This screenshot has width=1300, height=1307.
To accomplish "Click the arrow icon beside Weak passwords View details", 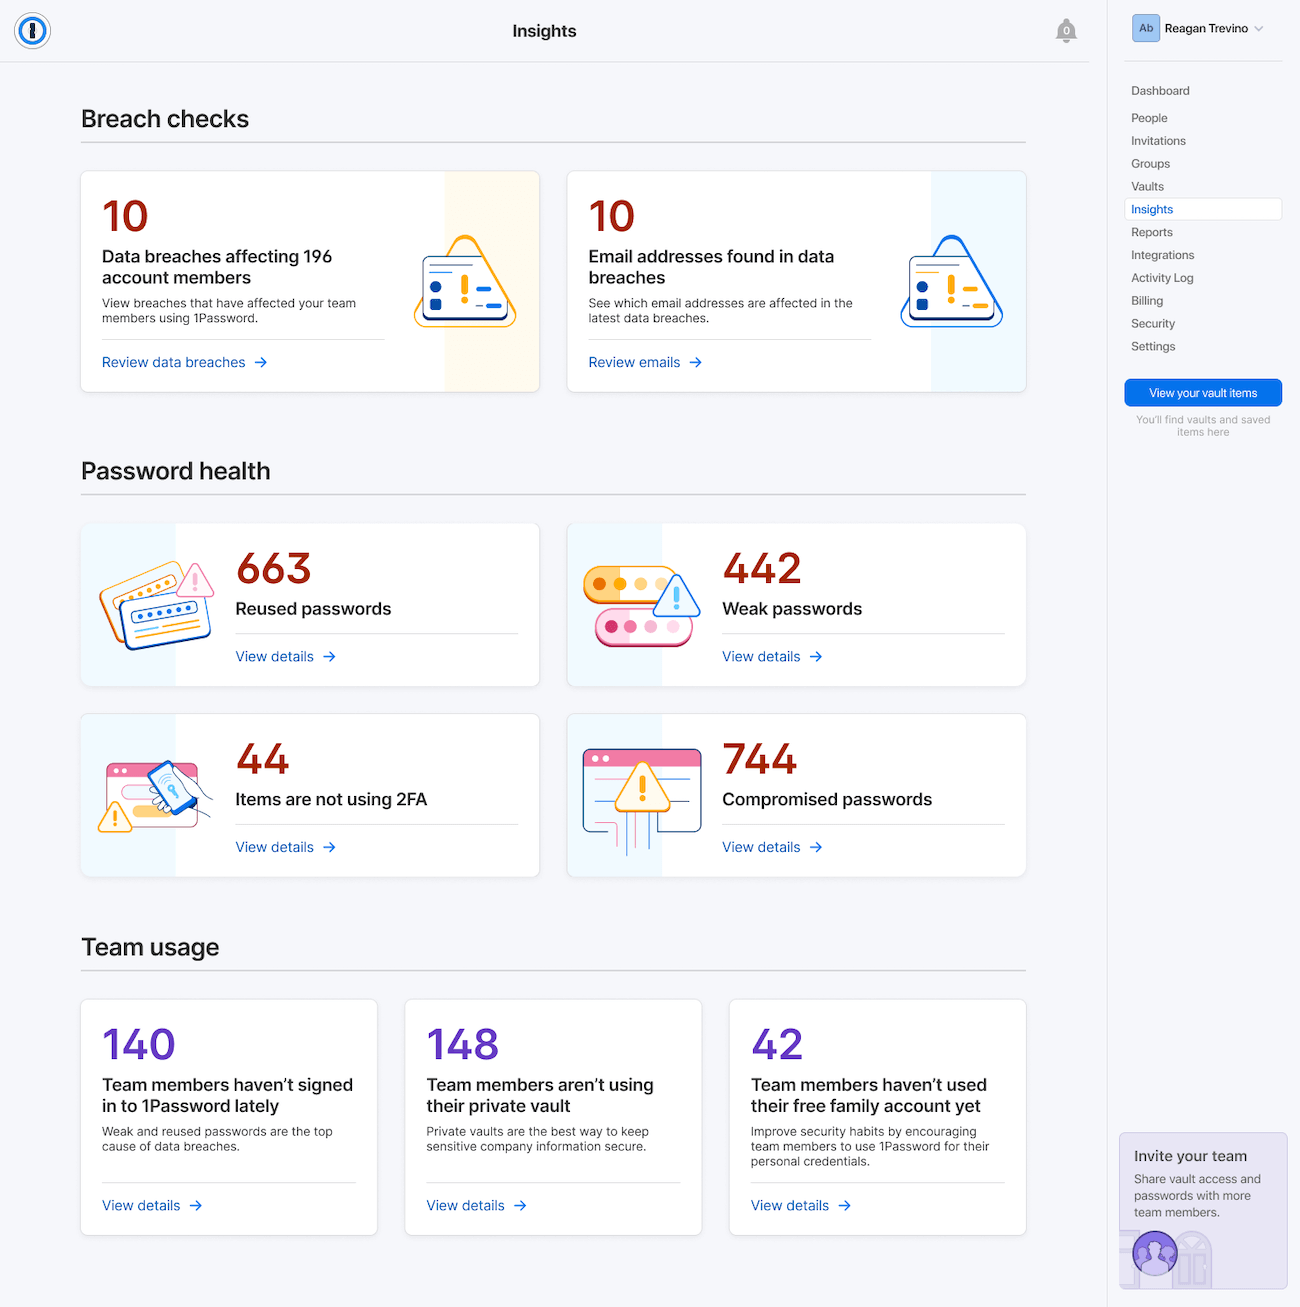I will tap(817, 656).
